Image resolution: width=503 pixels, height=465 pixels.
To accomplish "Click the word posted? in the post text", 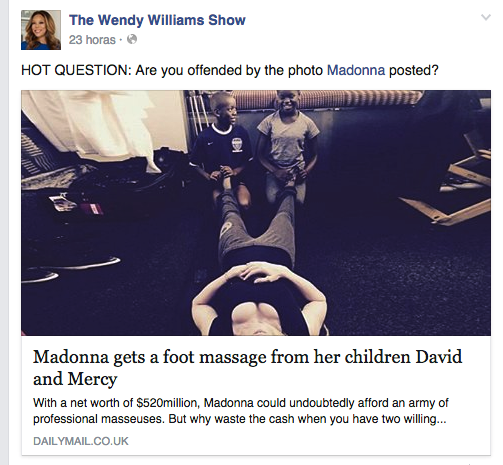I will click(x=414, y=70).
